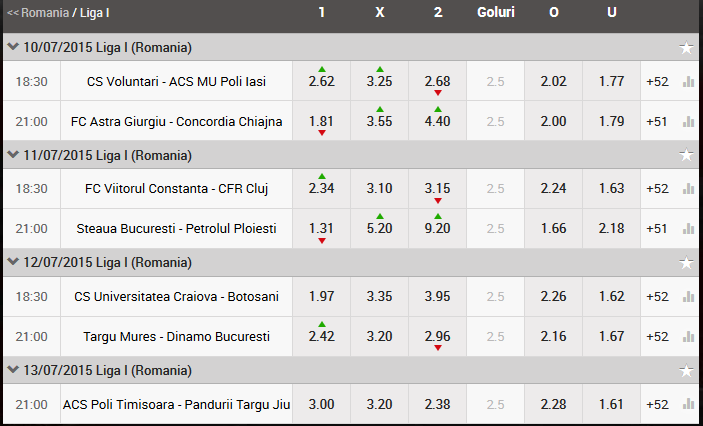Open statistics chart for Astra Giurgiu match
This screenshot has width=703, height=426.
click(688, 121)
